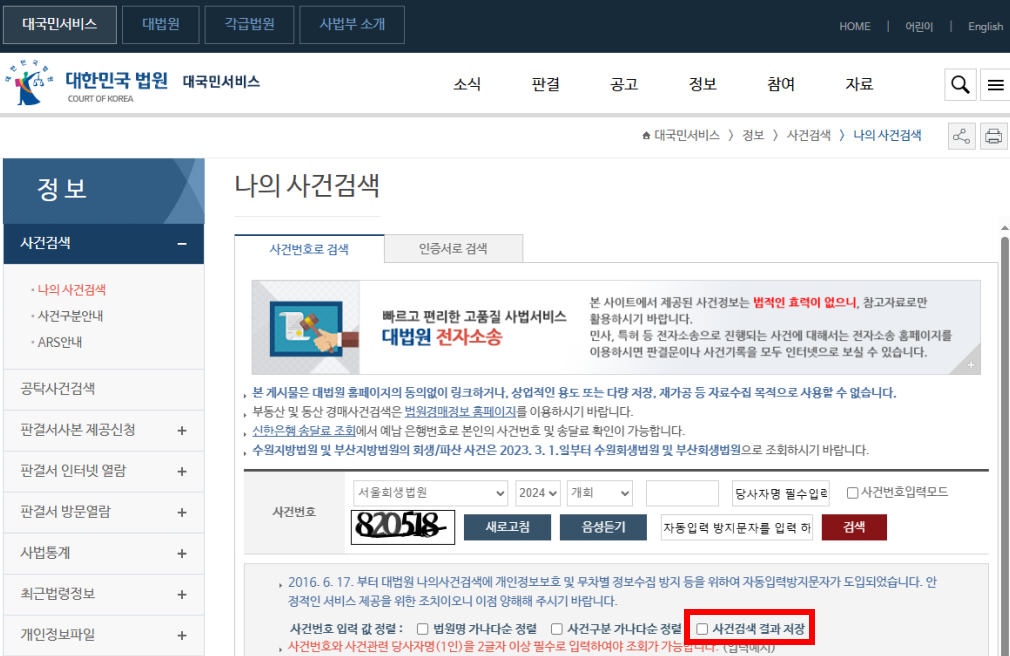The height and width of the screenshot is (656, 1010).
Task: Click 자동입력 방지문자 input field
Action: [737, 527]
